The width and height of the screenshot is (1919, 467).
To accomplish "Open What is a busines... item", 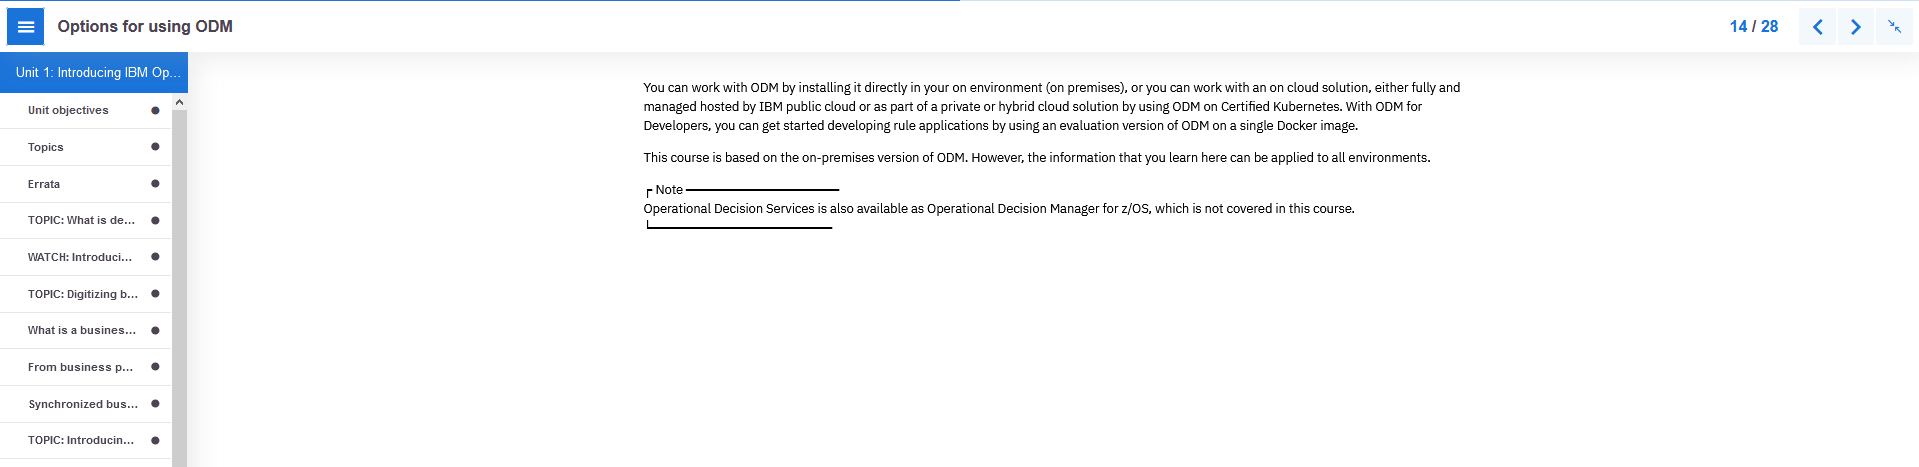I will coord(86,330).
